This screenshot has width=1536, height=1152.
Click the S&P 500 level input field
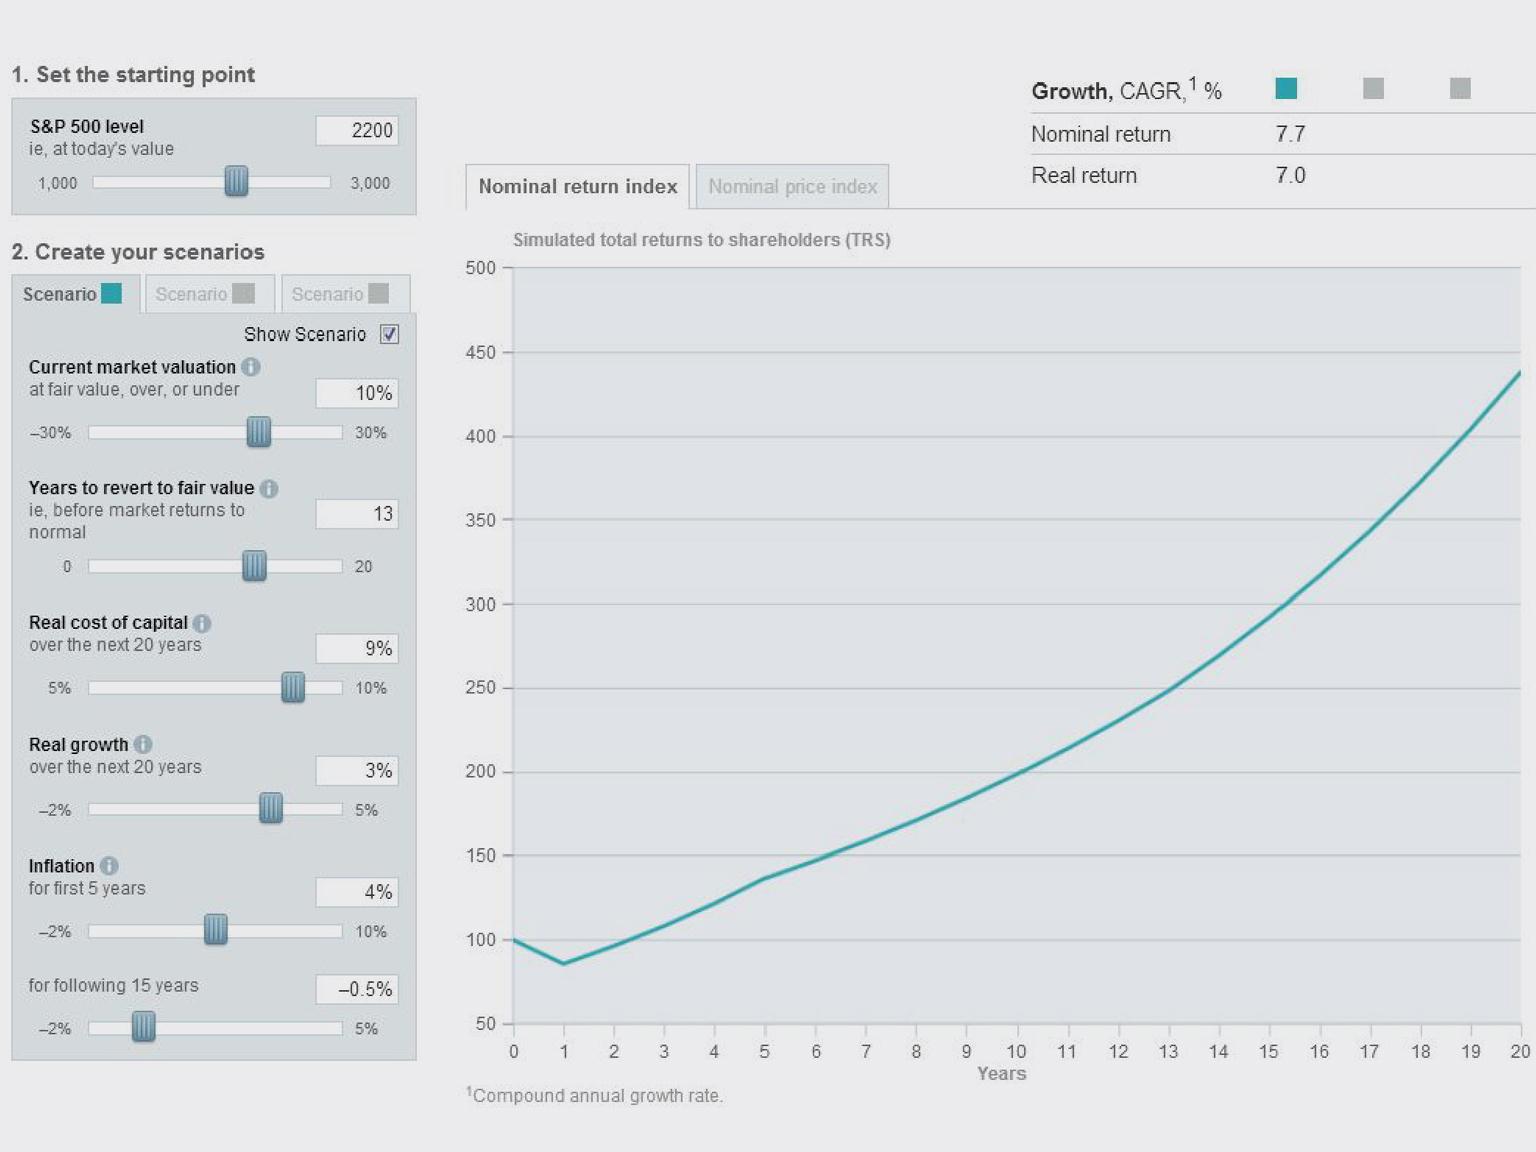357,131
